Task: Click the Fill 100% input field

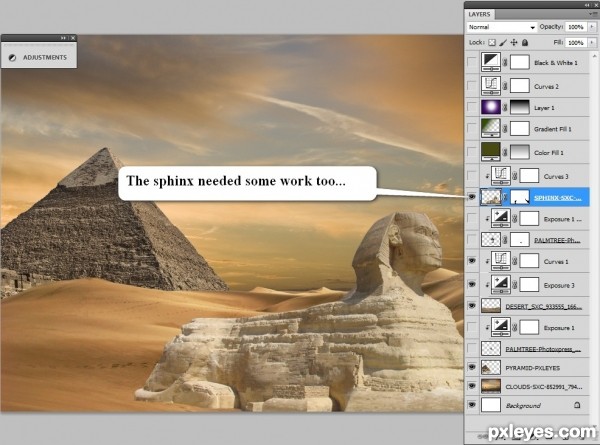Action: 576,42
